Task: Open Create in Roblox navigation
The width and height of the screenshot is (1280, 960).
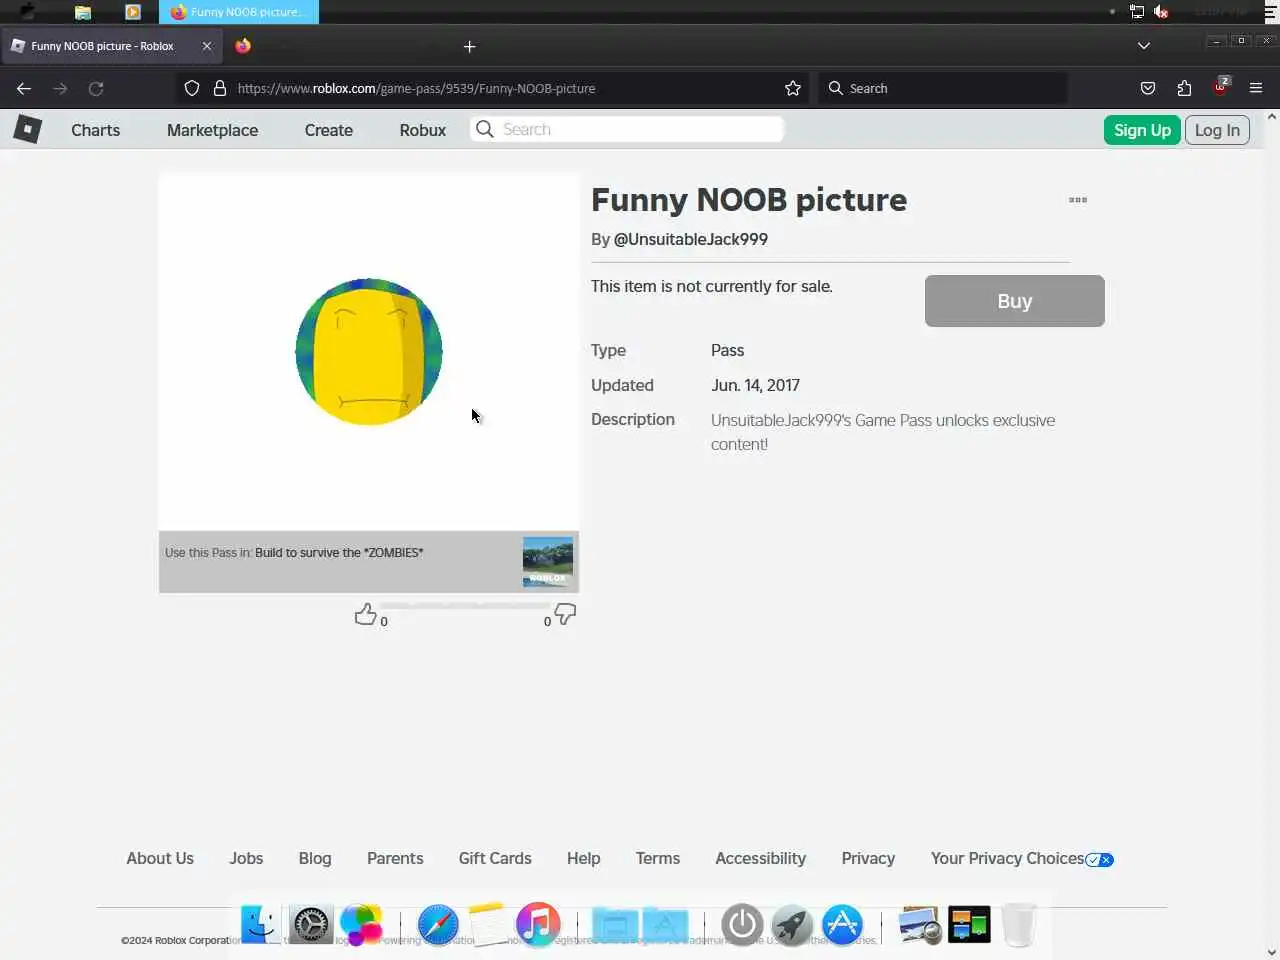Action: (328, 130)
